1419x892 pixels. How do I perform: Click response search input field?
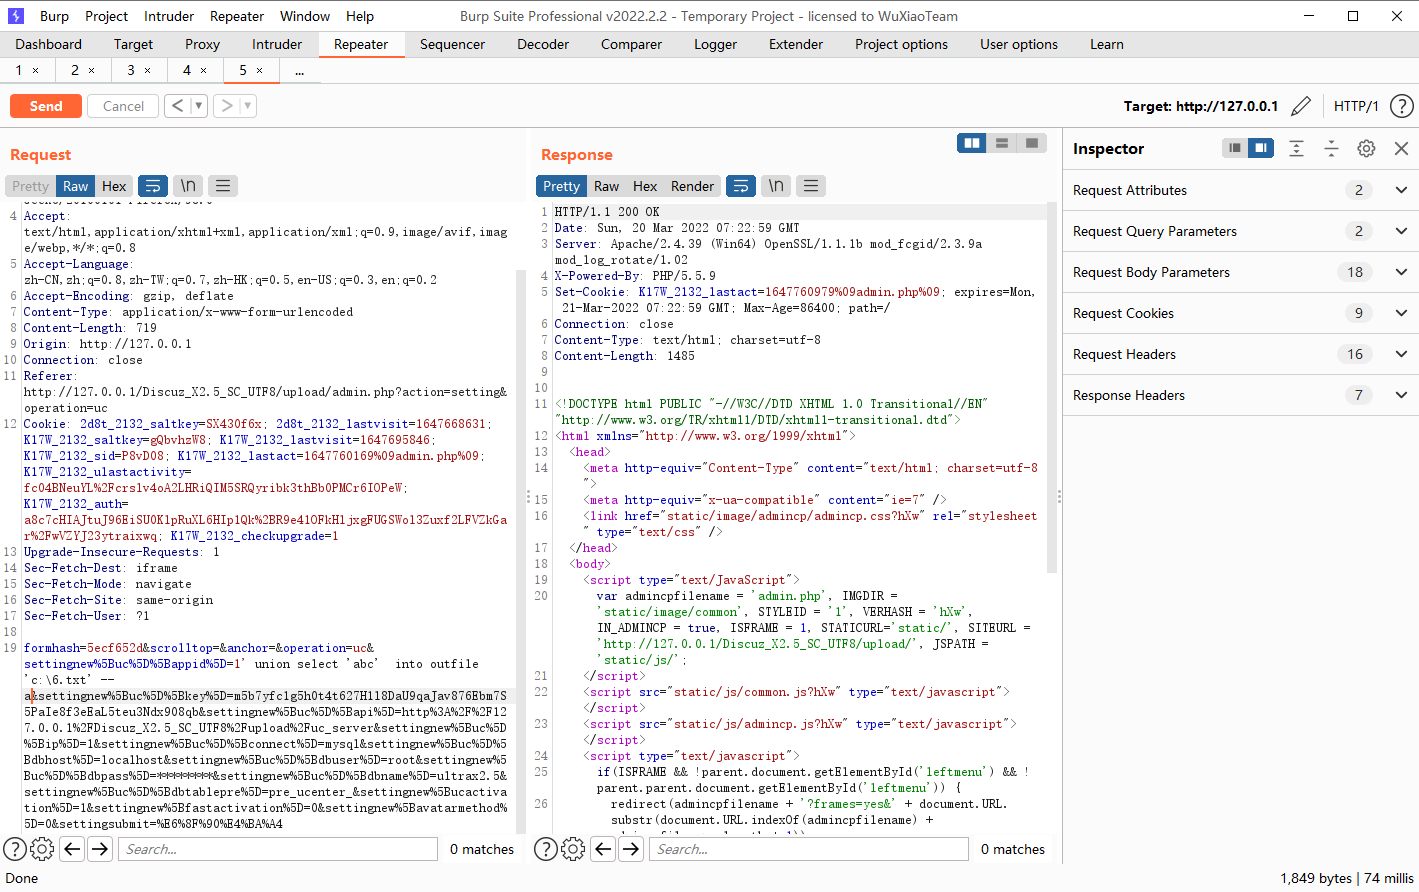[809, 849]
